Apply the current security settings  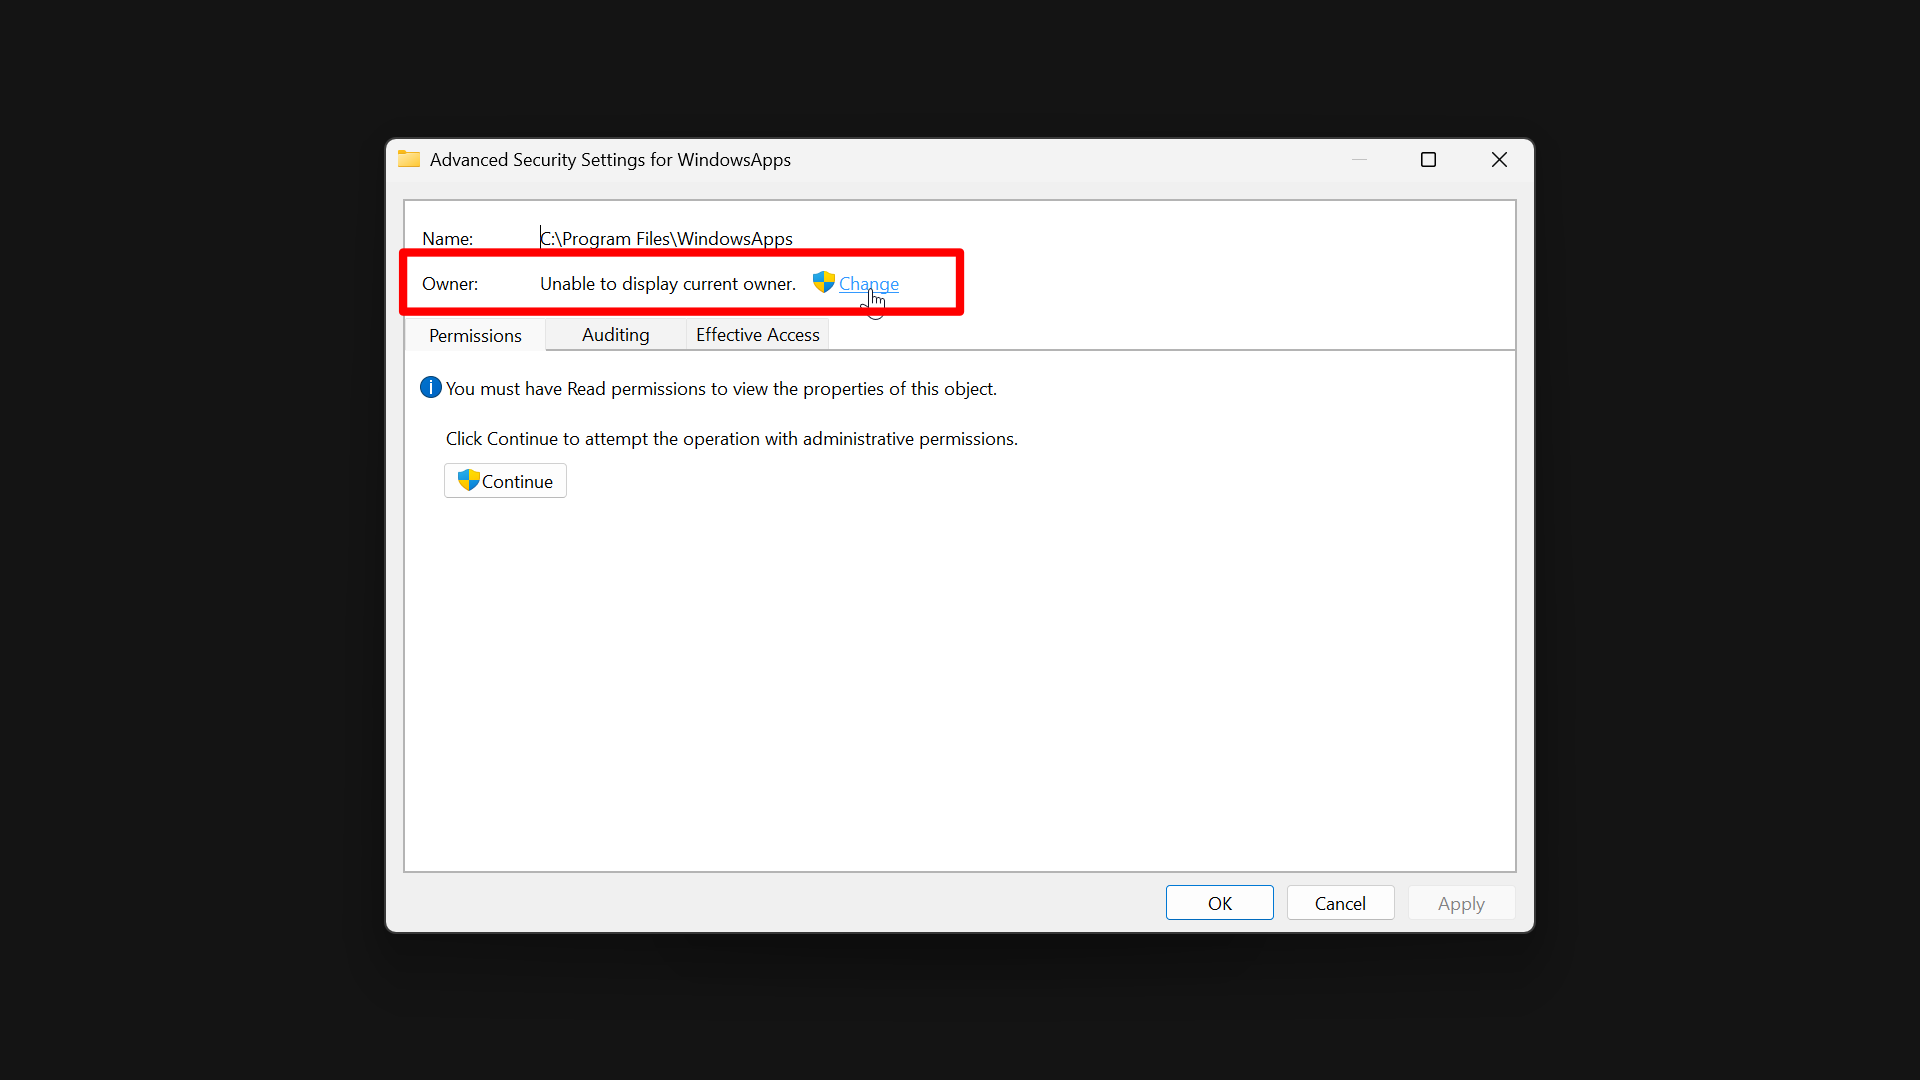(x=1460, y=902)
